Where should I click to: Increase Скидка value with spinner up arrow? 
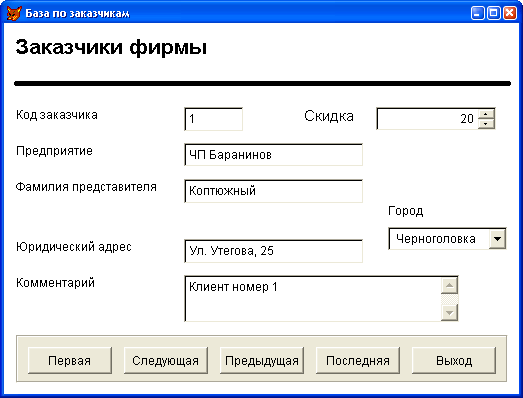[486, 114]
